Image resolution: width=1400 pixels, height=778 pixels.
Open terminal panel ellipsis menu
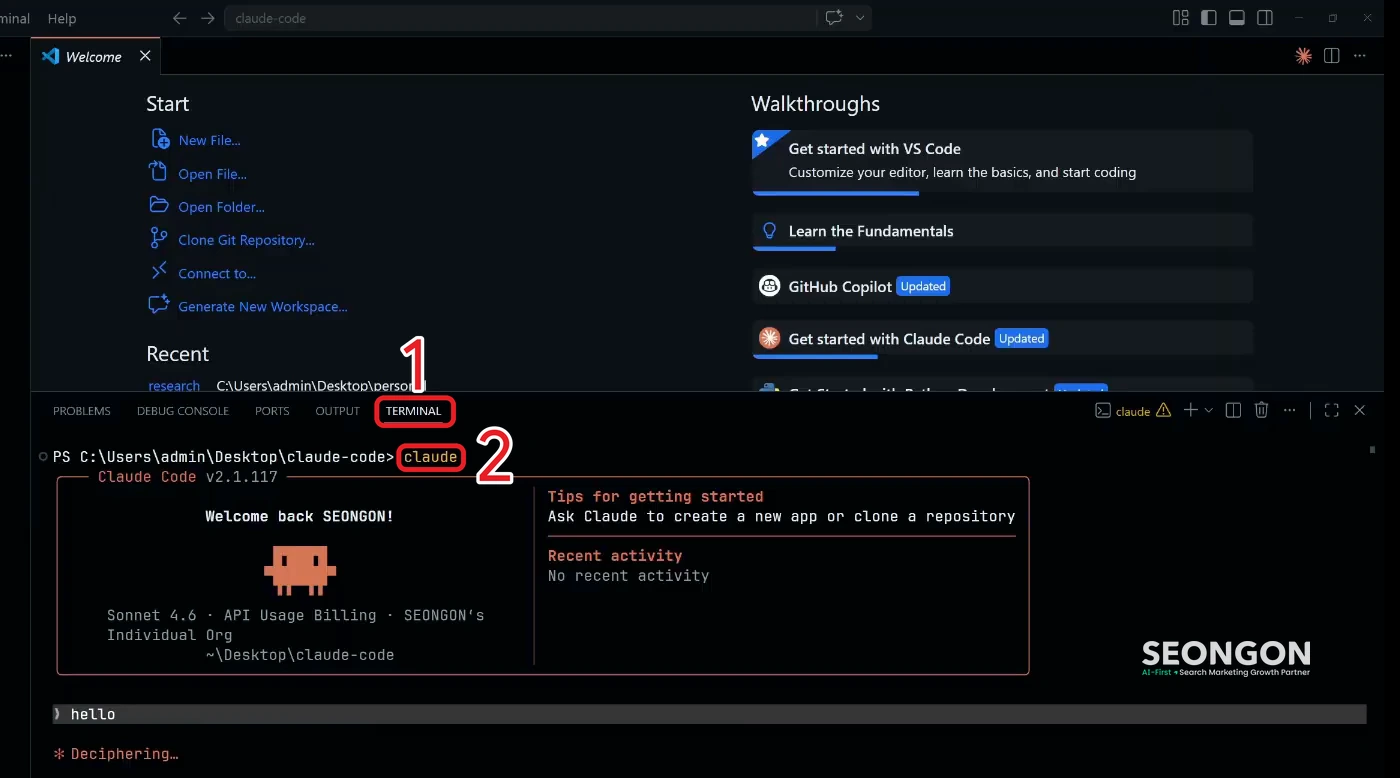click(x=1290, y=410)
